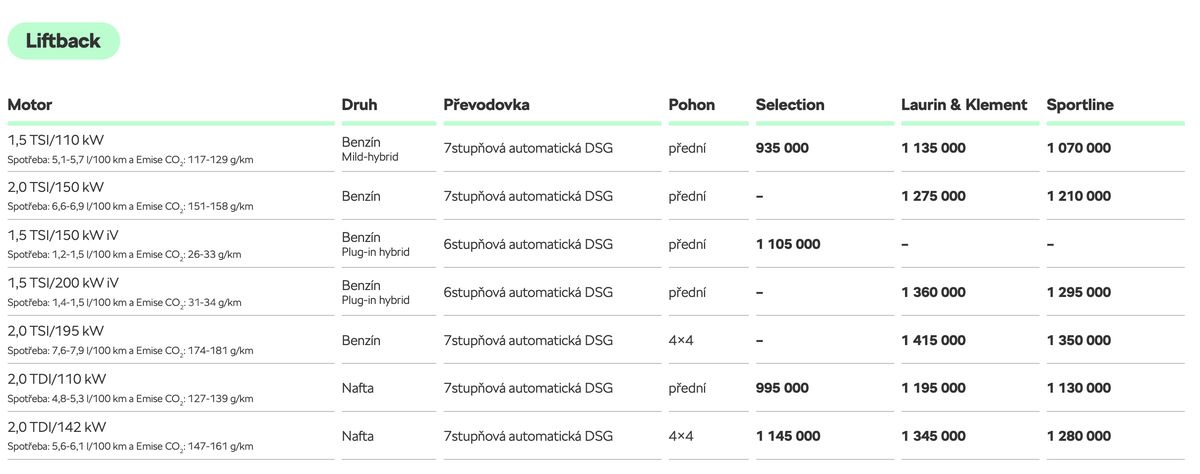Click the Druh column header
Viewport: 1200px width, 474px height.
click(x=360, y=105)
